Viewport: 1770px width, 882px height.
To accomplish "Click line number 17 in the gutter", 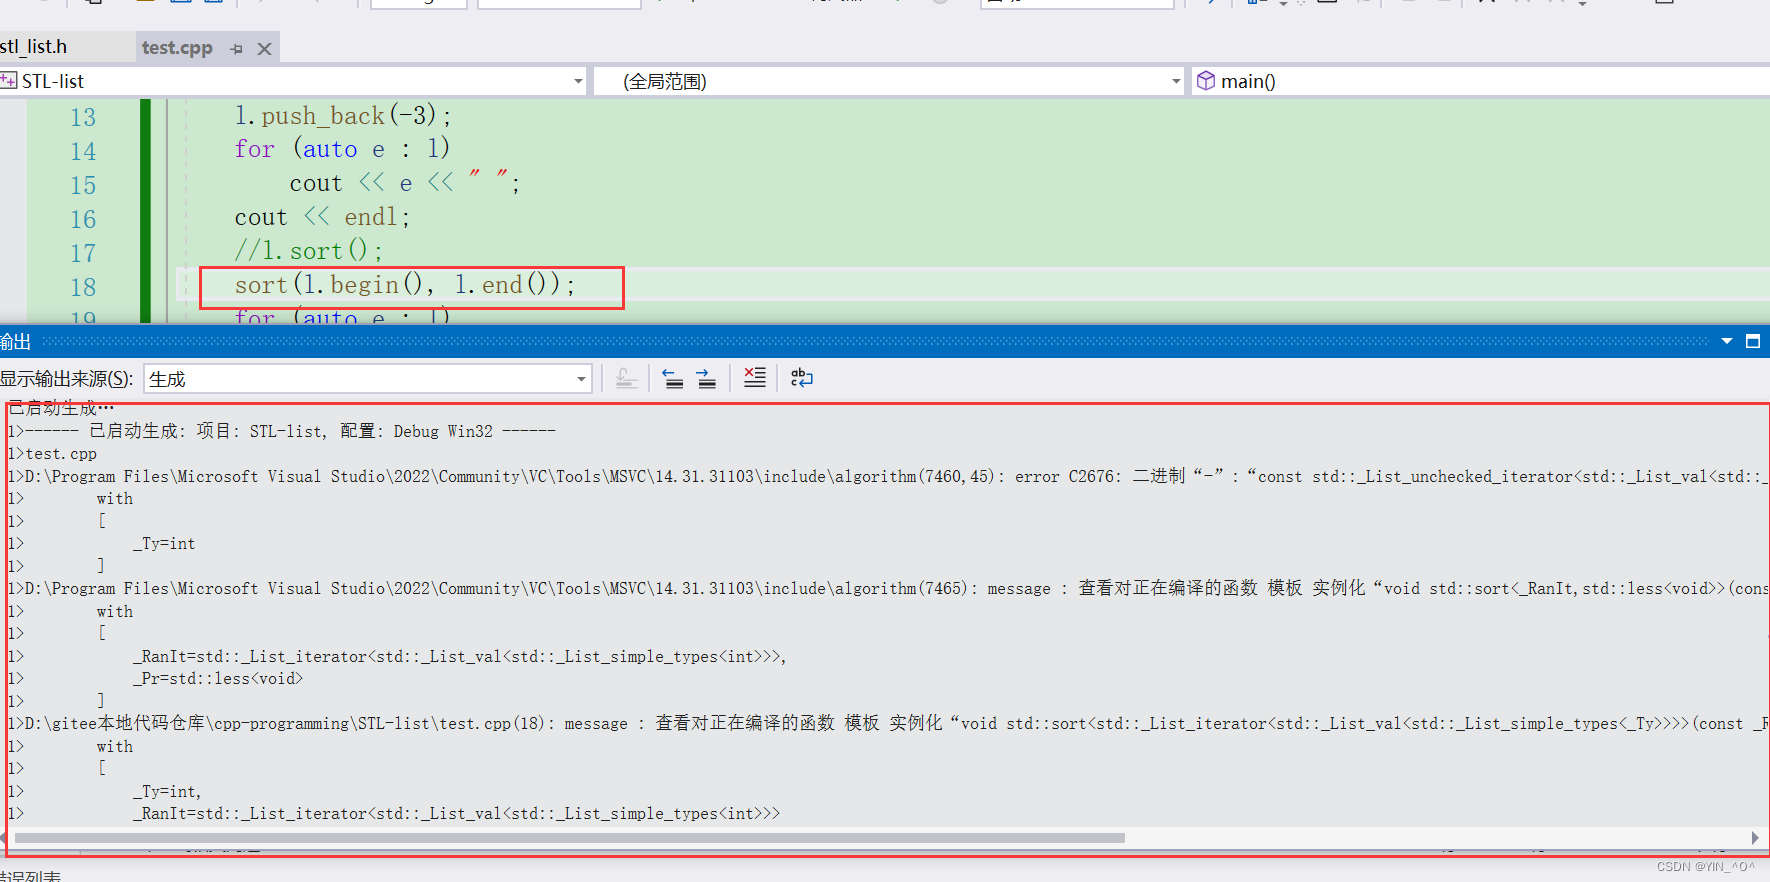I will [83, 254].
